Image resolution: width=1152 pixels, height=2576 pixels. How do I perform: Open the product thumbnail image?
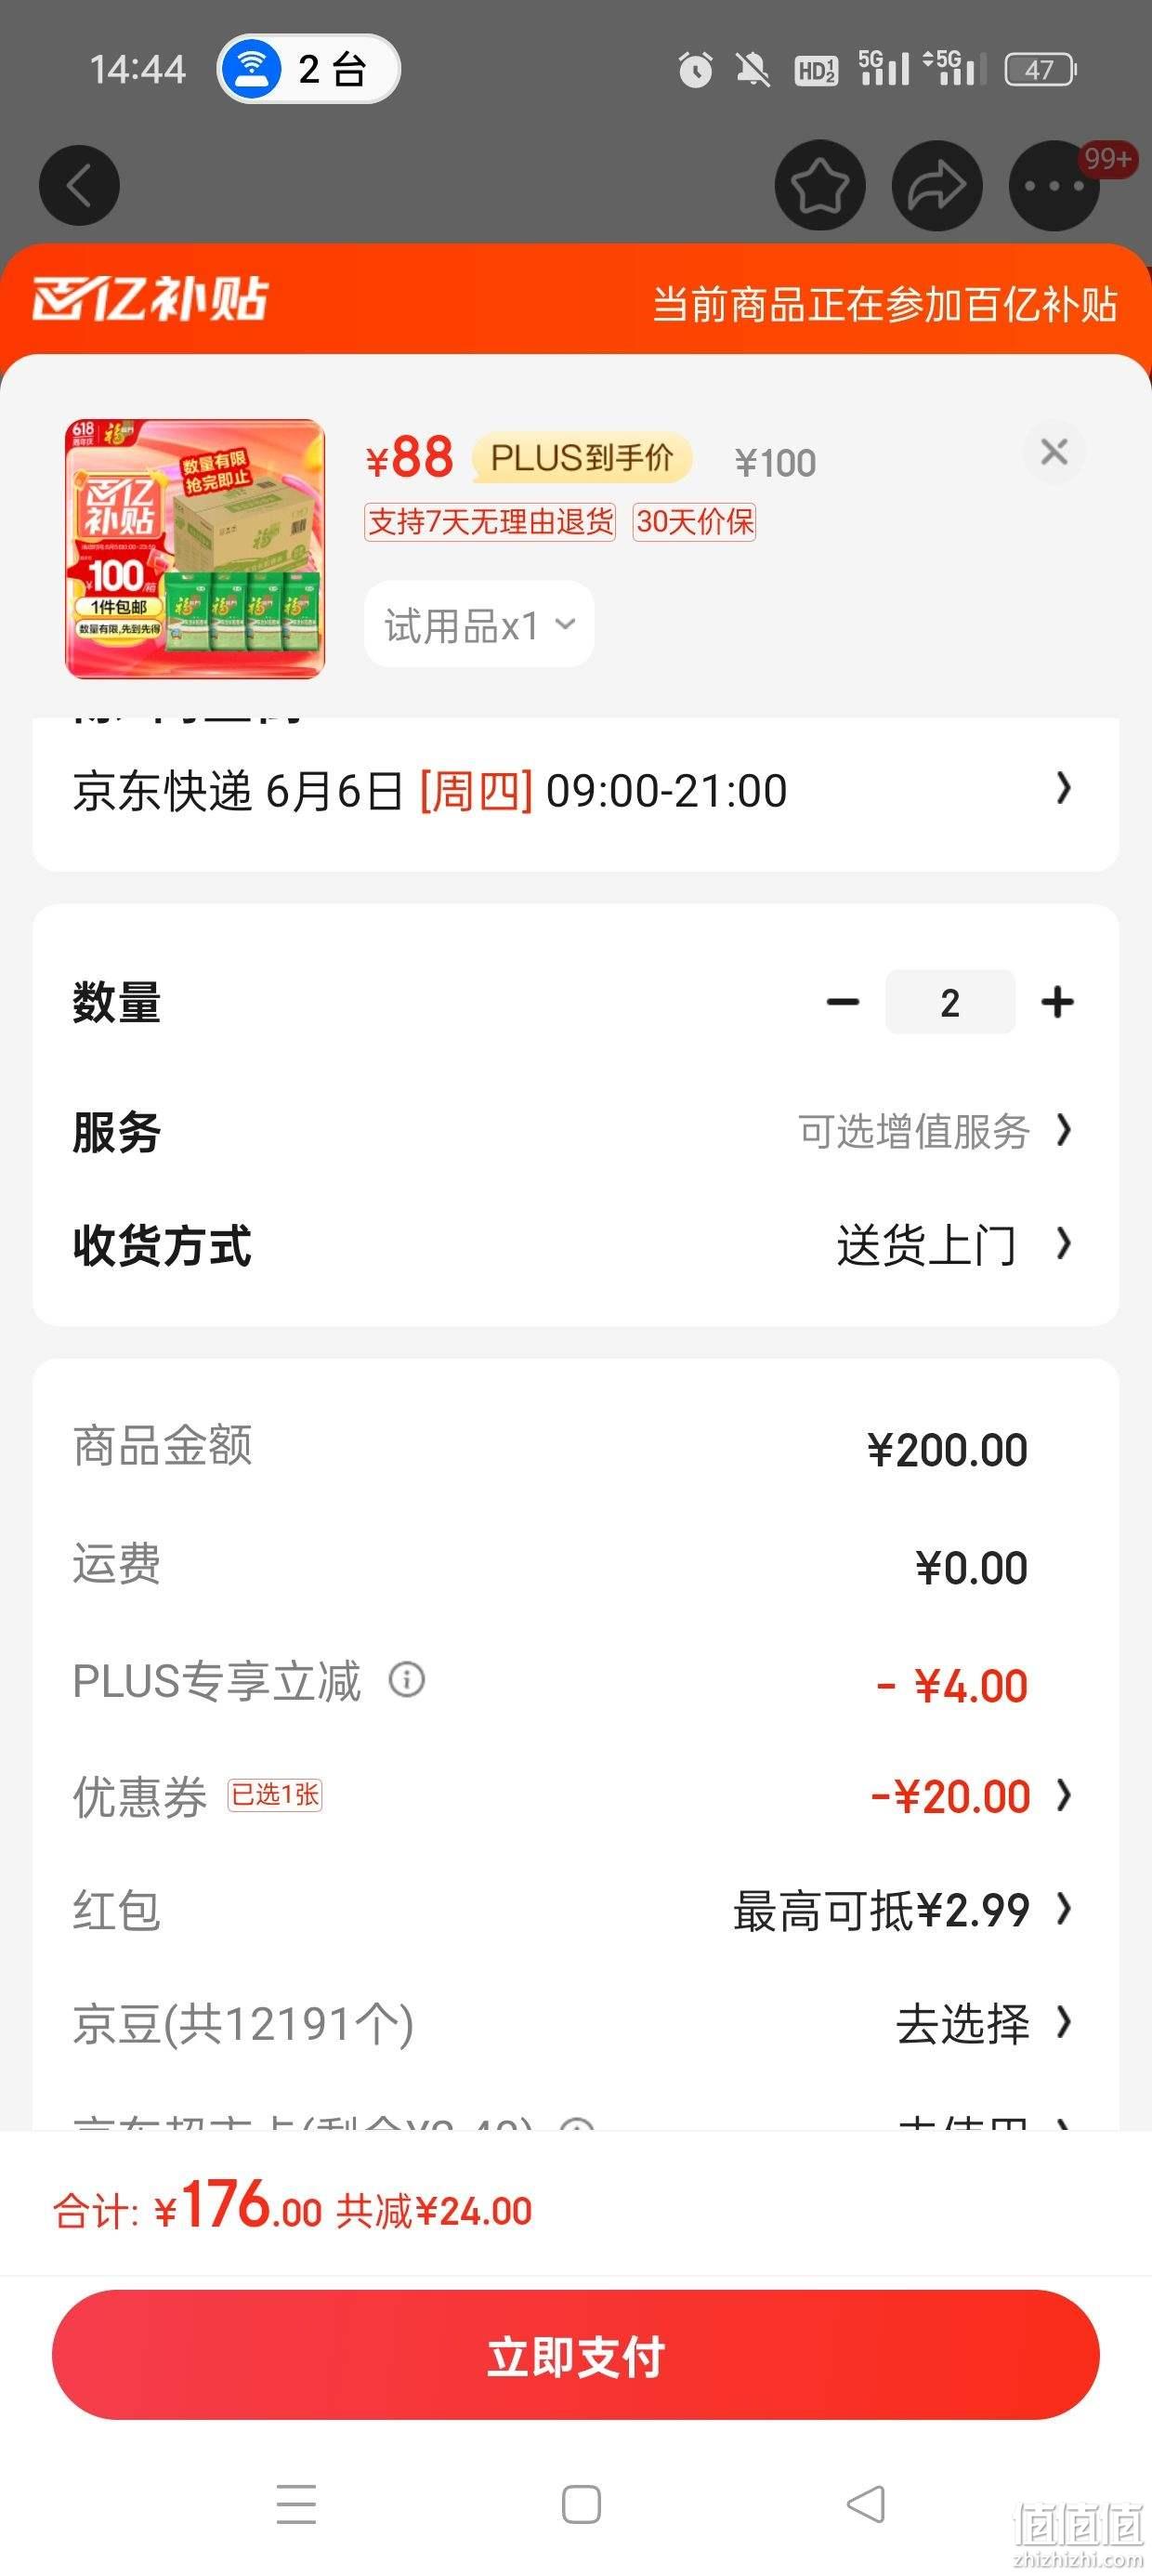click(x=195, y=549)
